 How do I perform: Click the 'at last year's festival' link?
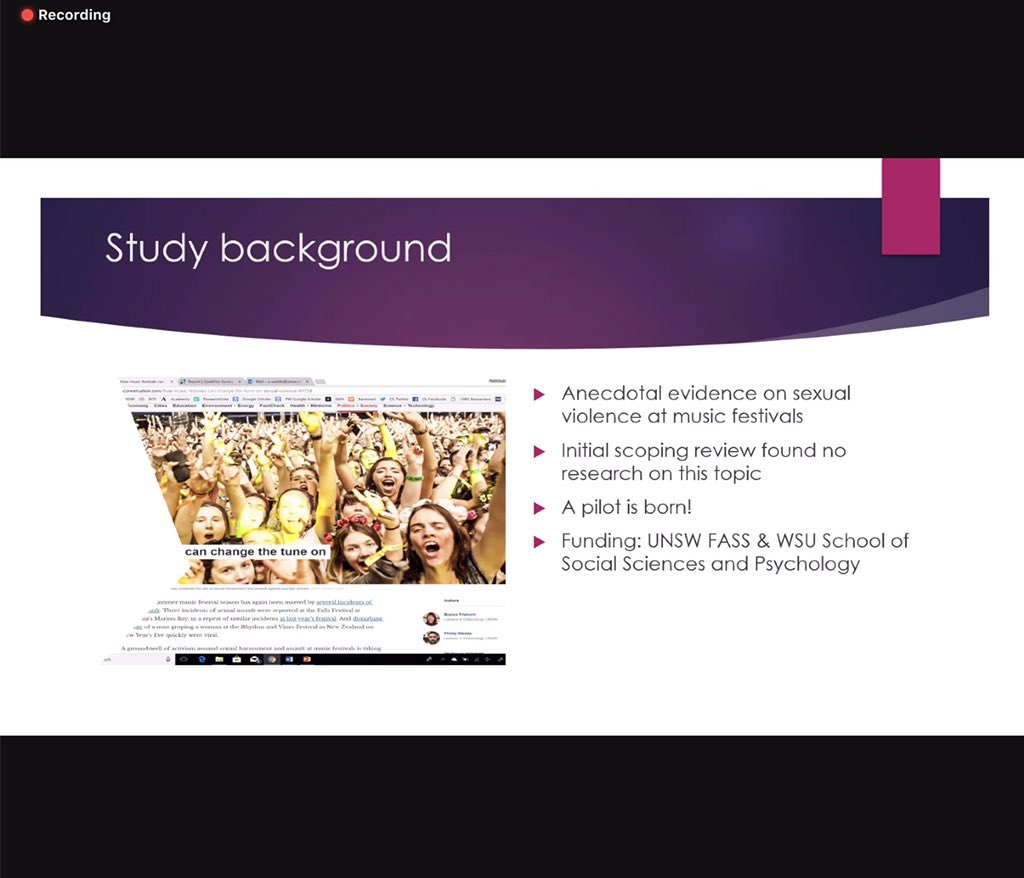[308, 618]
